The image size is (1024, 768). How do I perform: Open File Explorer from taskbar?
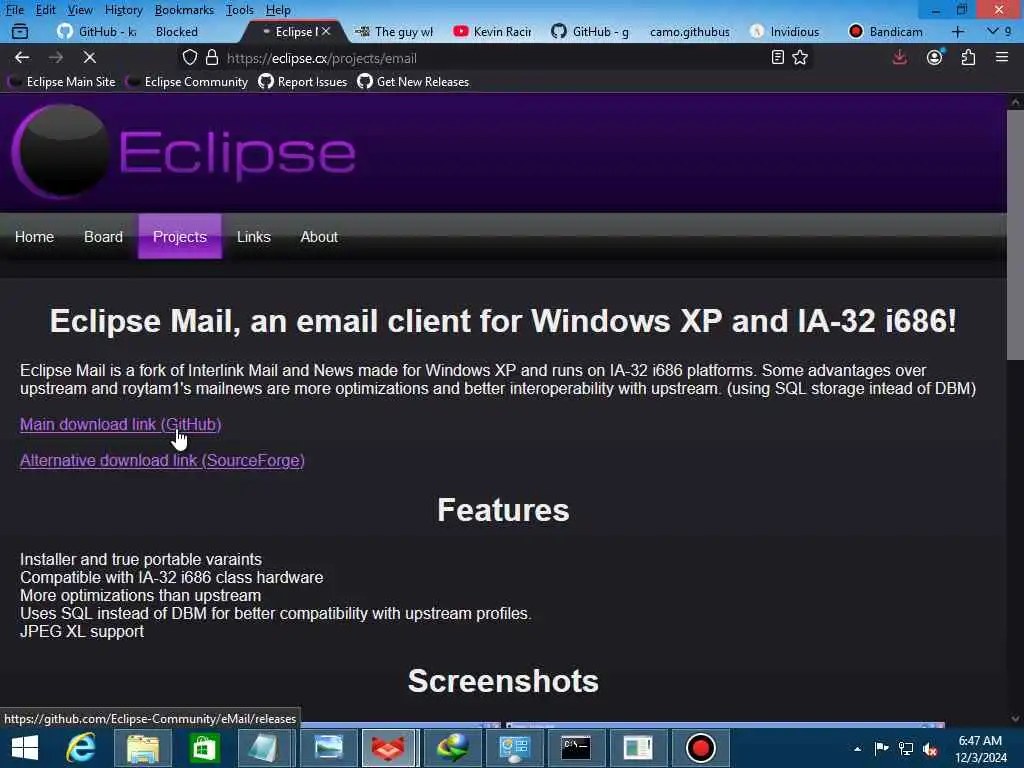coord(143,748)
